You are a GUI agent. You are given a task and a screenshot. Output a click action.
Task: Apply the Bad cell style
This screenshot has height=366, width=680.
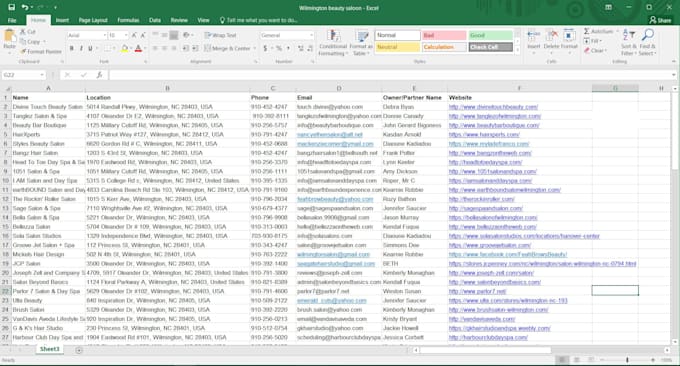click(x=444, y=35)
